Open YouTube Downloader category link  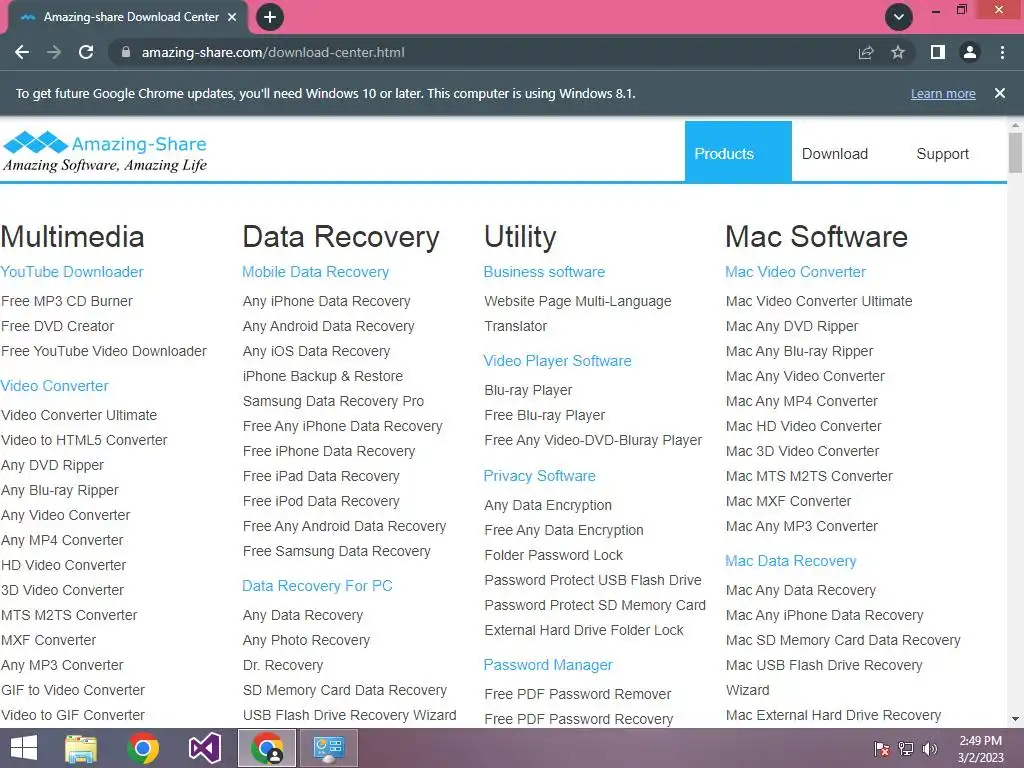72,272
